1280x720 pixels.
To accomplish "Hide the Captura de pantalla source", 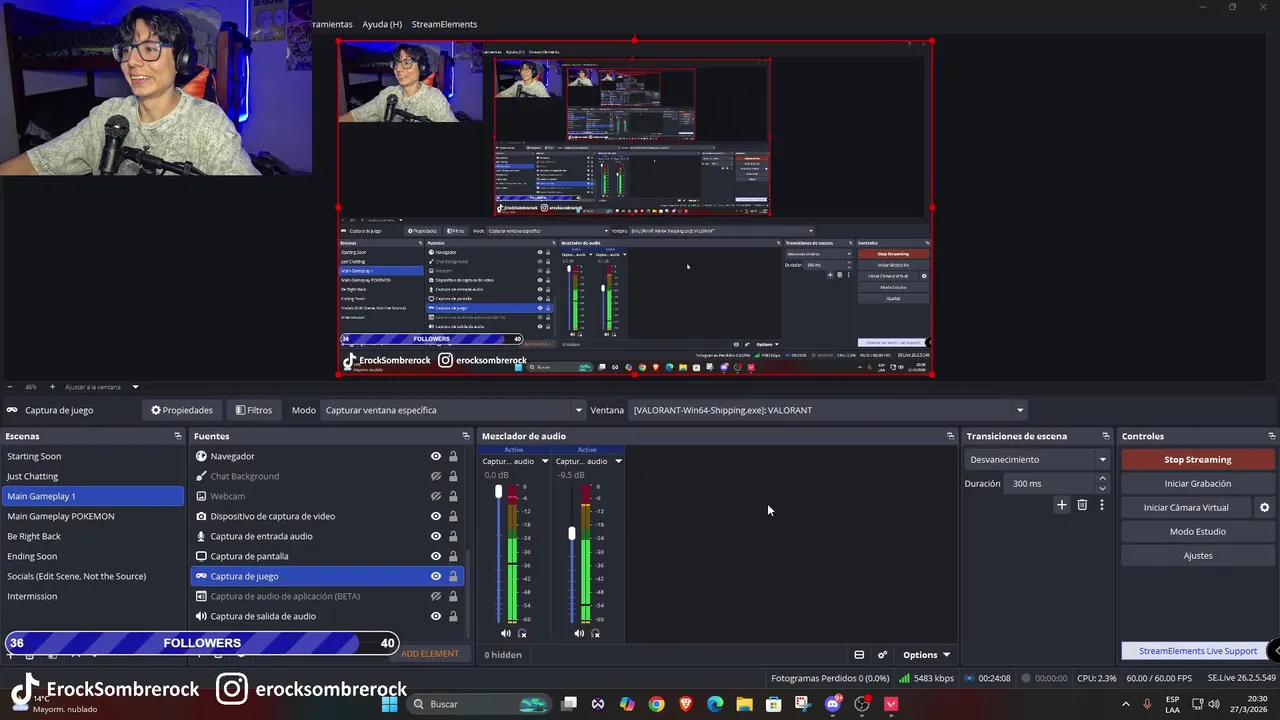I will point(436,556).
